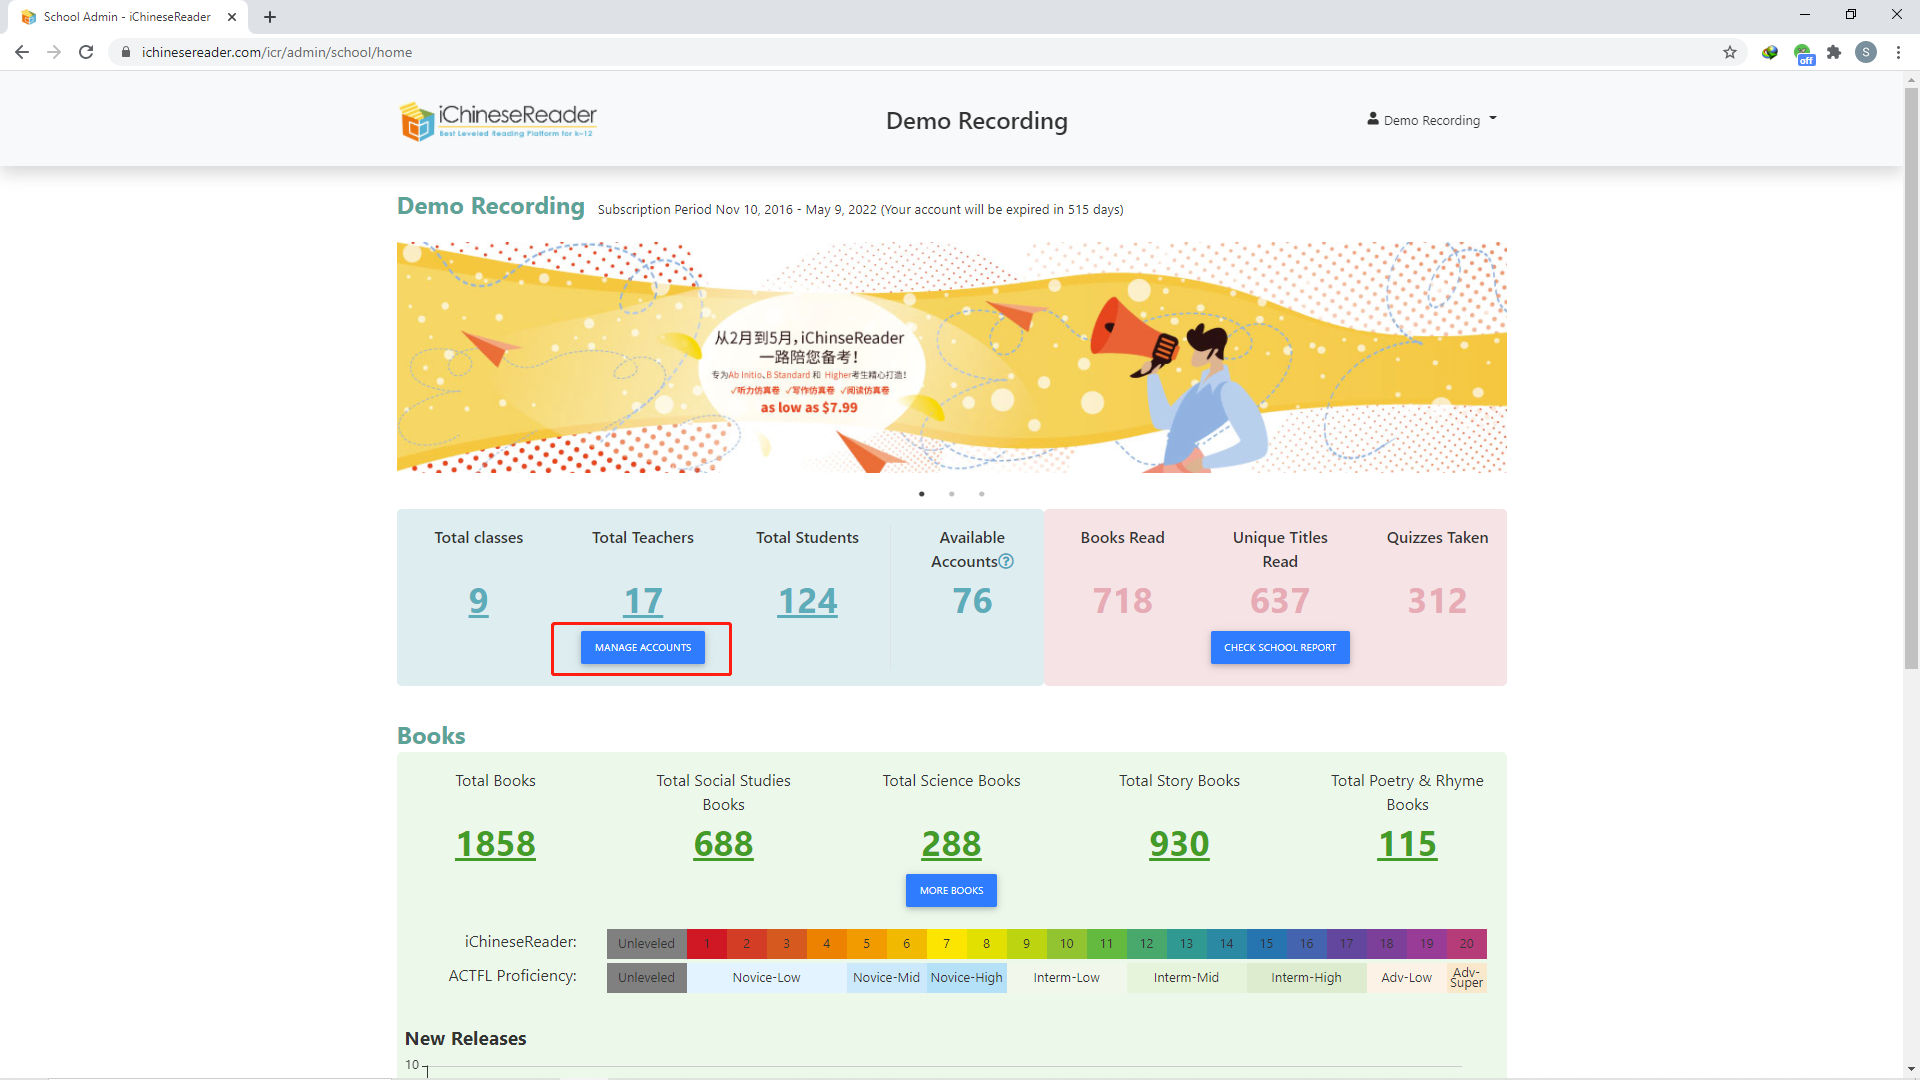Open Total Students count 124 link
The image size is (1920, 1080).
point(807,601)
